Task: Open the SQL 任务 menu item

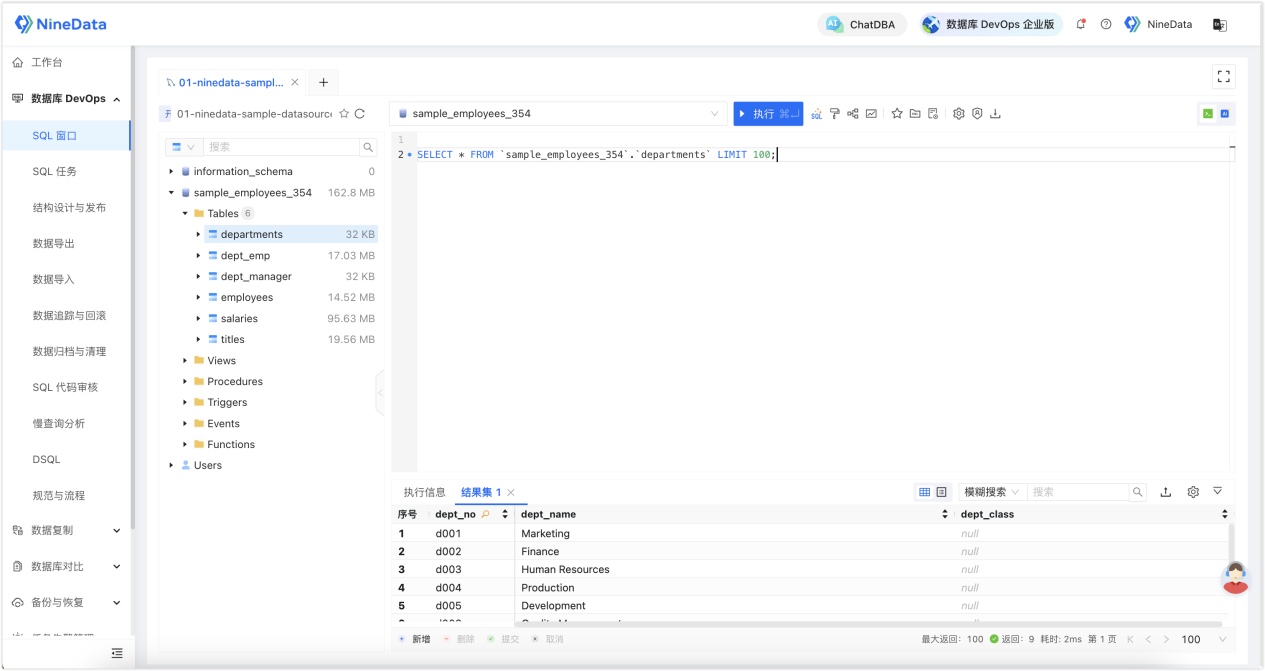Action: pyautogui.click(x=55, y=172)
